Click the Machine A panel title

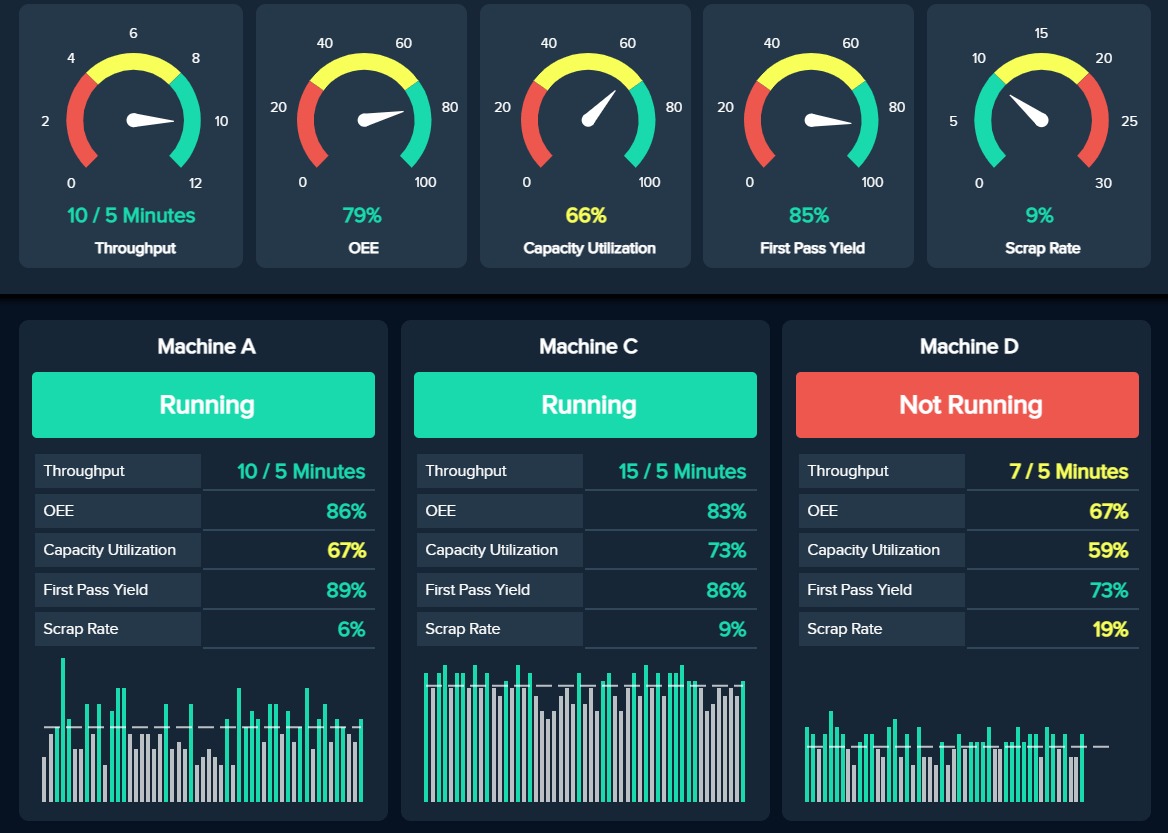click(x=206, y=347)
